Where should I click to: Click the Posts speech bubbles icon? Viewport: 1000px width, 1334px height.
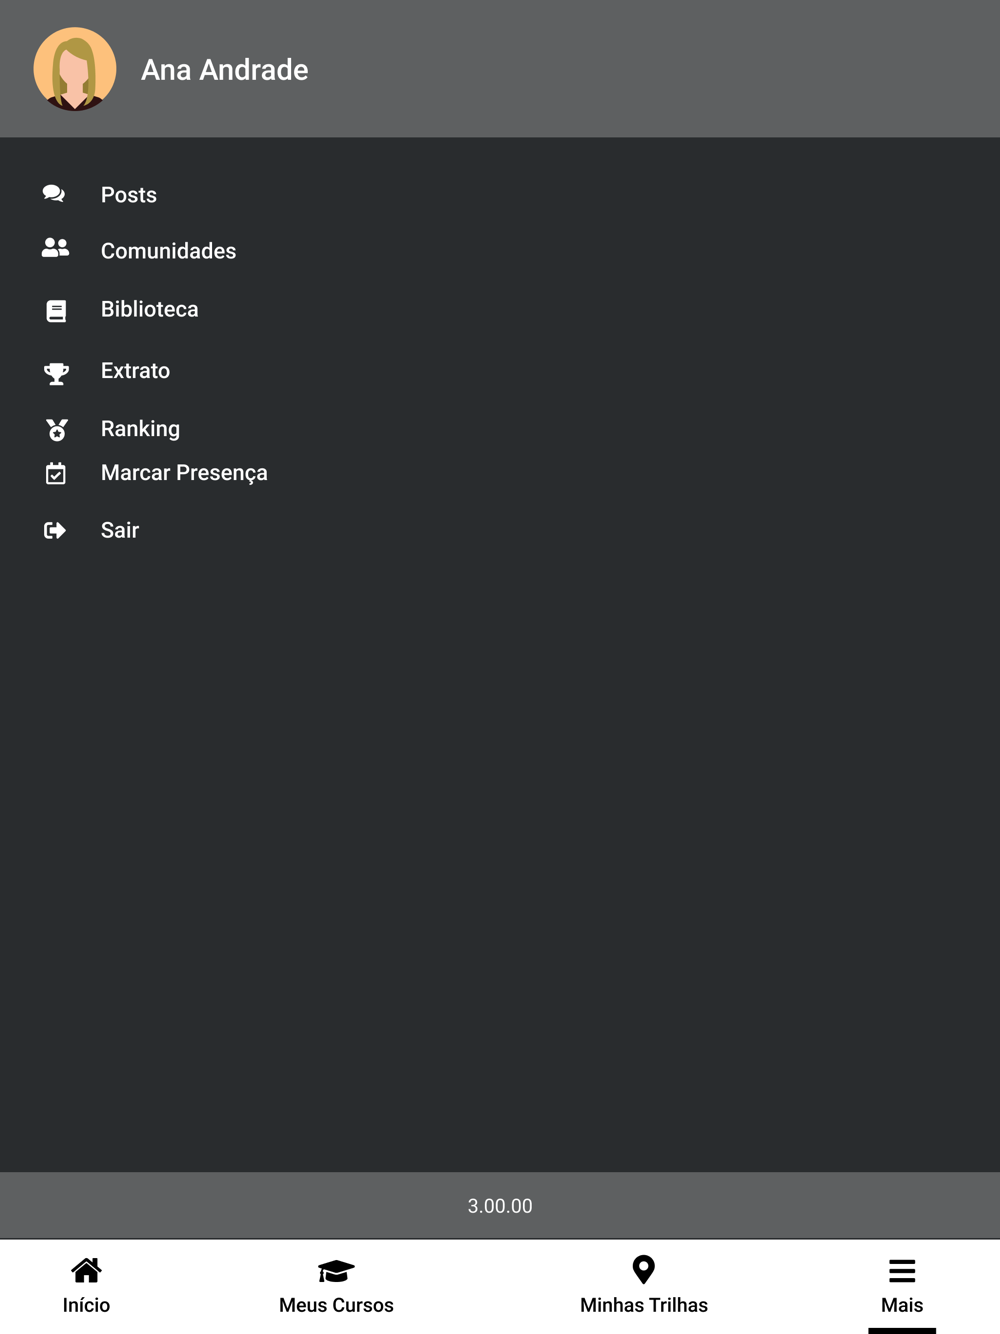coord(54,194)
